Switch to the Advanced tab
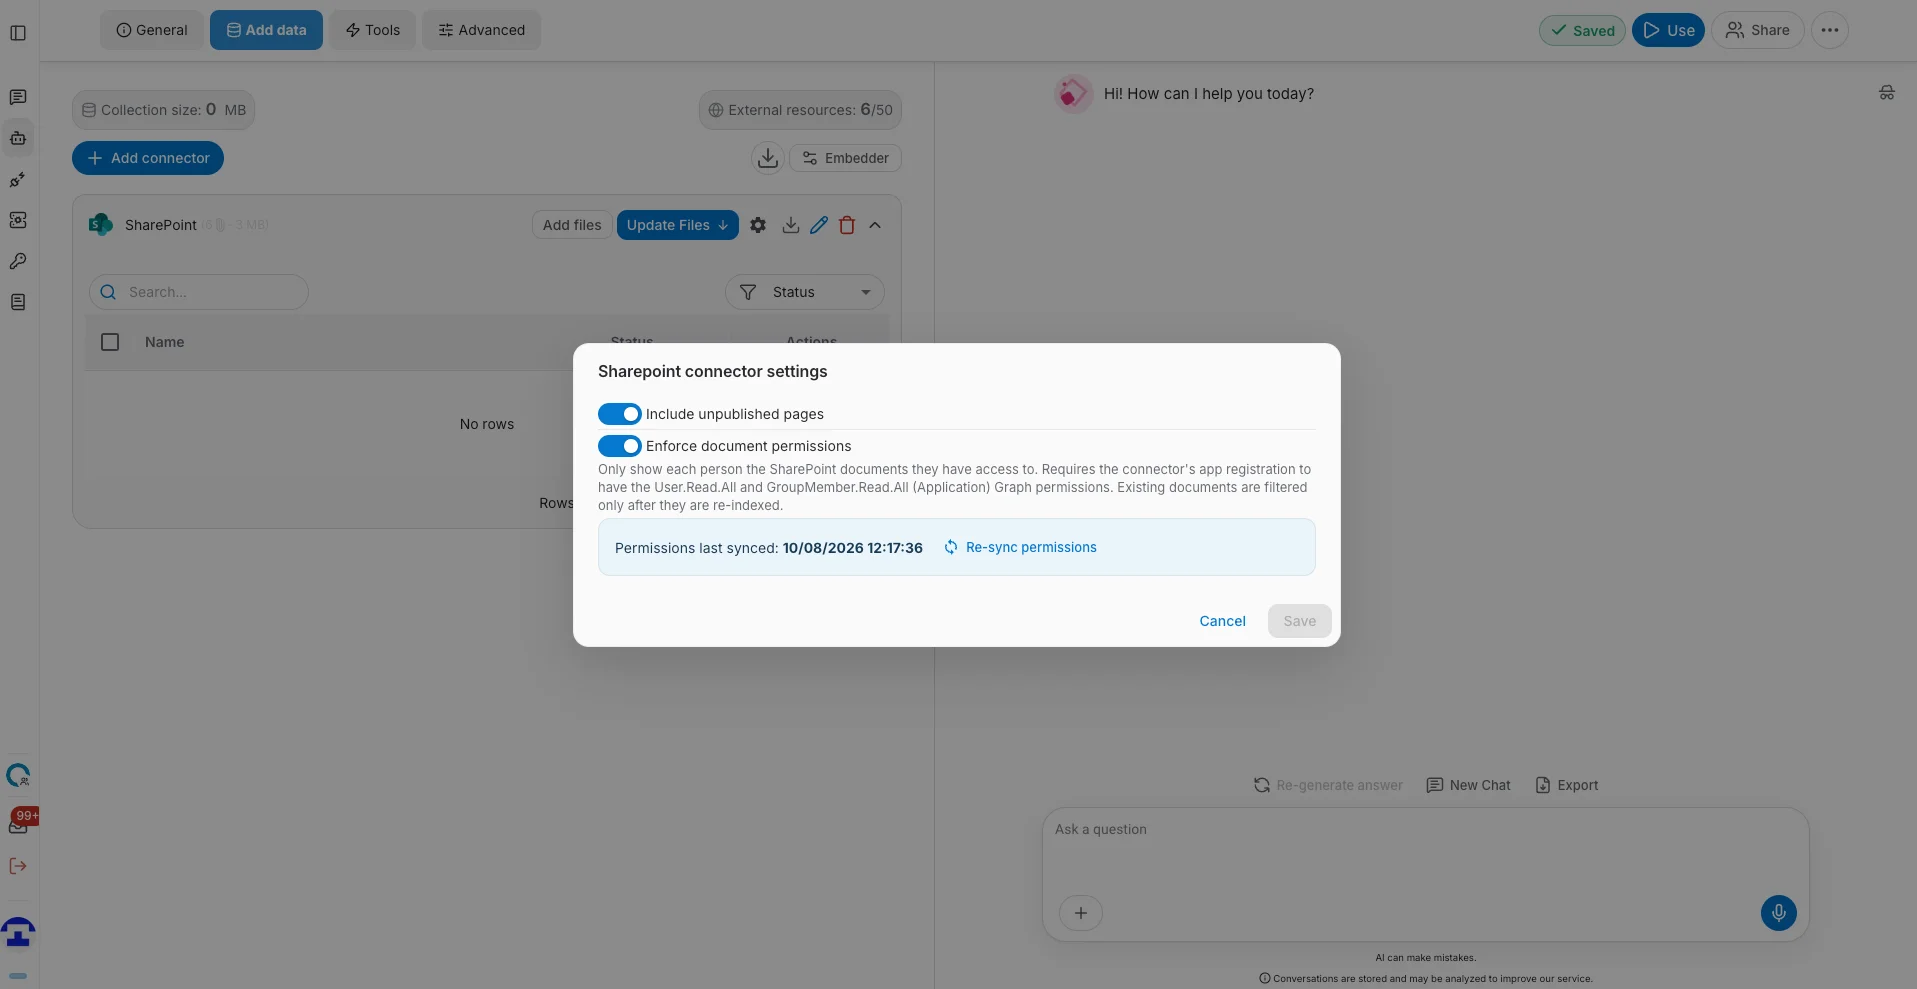1917x989 pixels. (x=482, y=30)
